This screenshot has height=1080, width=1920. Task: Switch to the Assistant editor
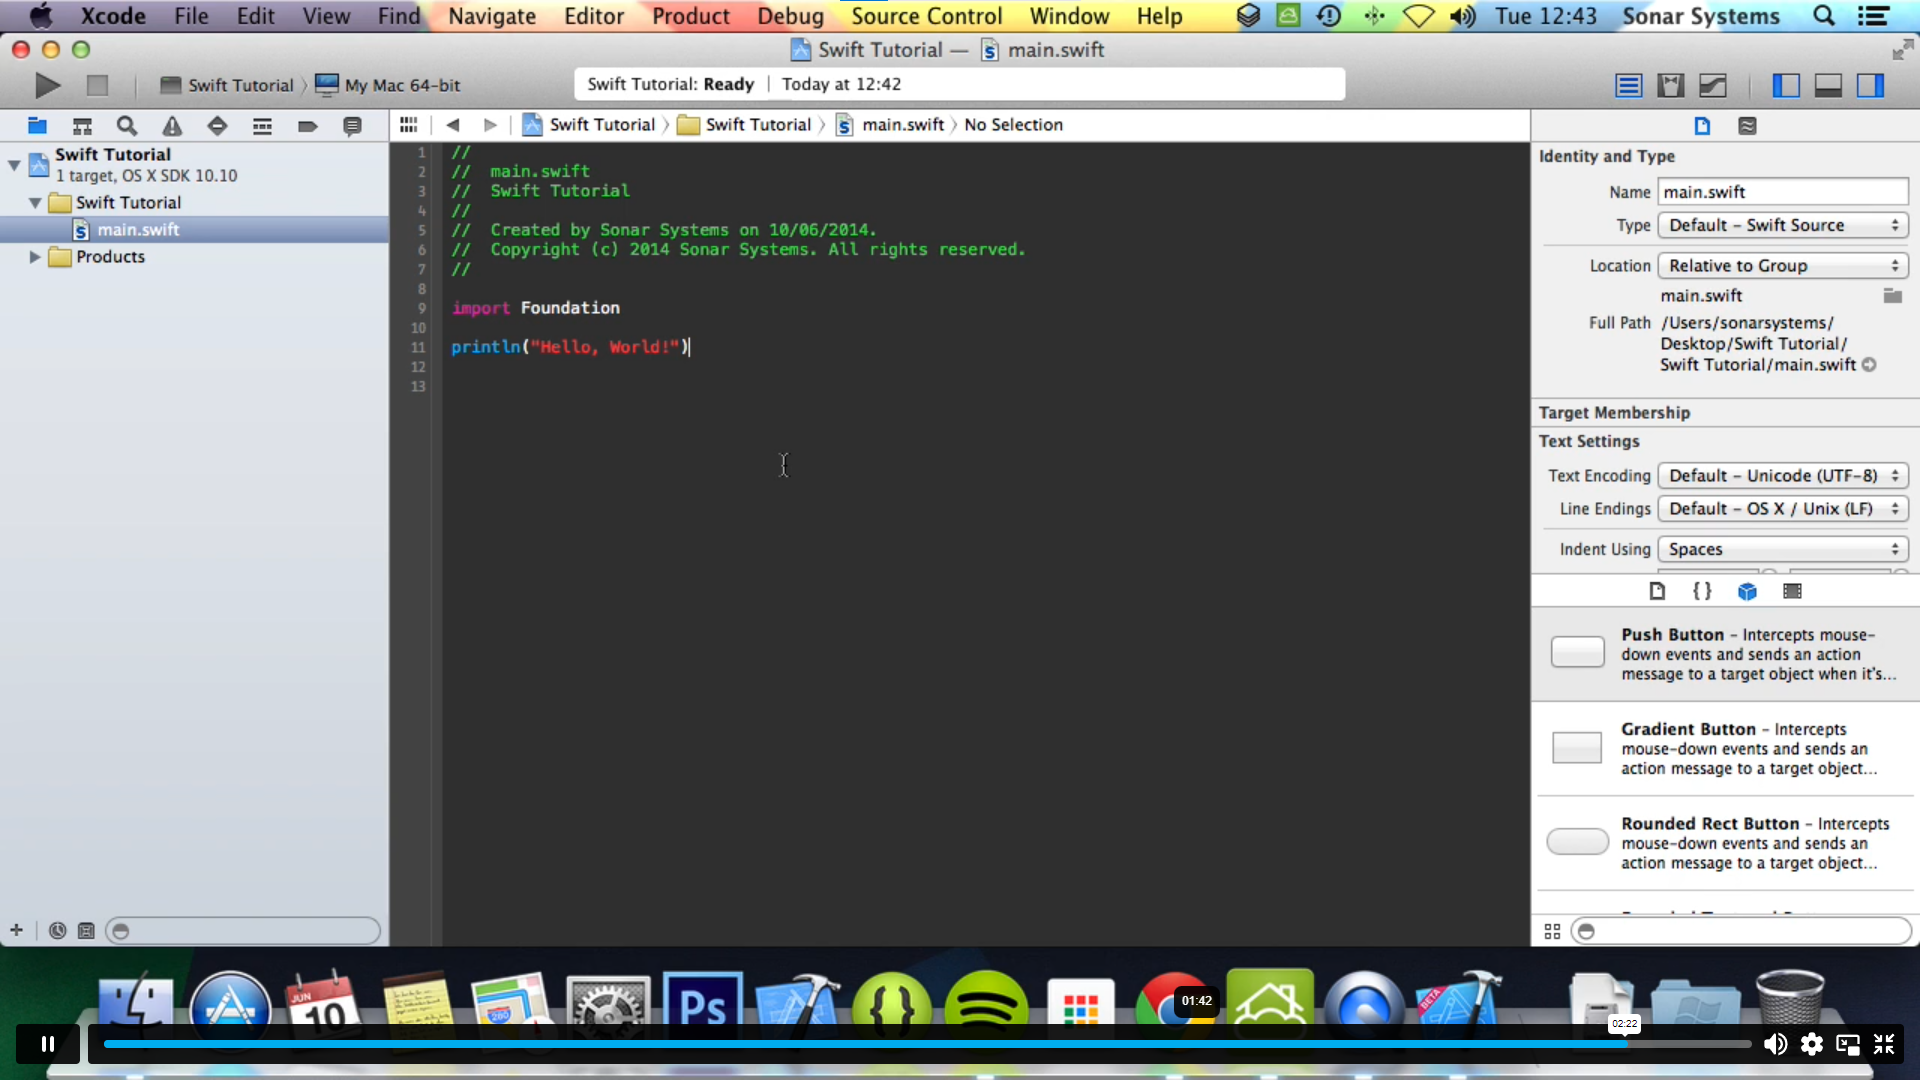tap(1671, 85)
